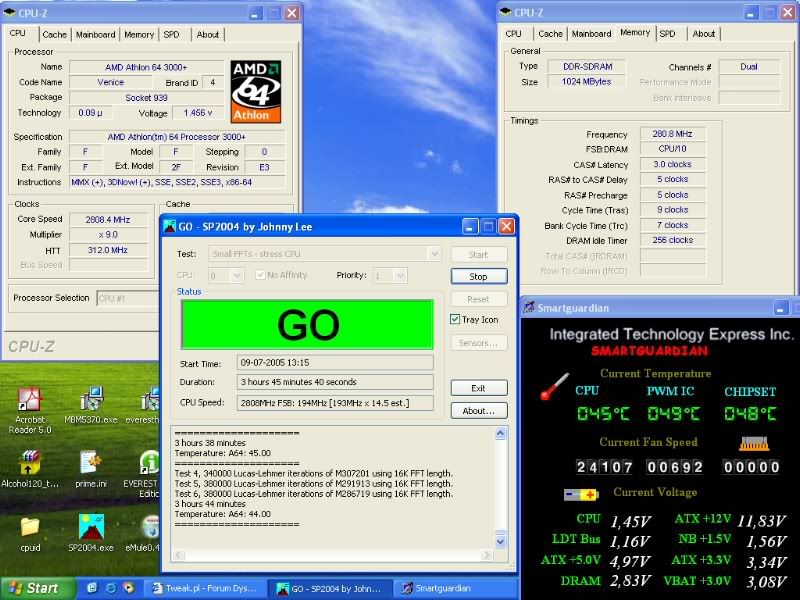Image resolution: width=800 pixels, height=600 pixels.
Task: Open the Acrobat Reader 5.0 desktop icon
Action: [30, 399]
